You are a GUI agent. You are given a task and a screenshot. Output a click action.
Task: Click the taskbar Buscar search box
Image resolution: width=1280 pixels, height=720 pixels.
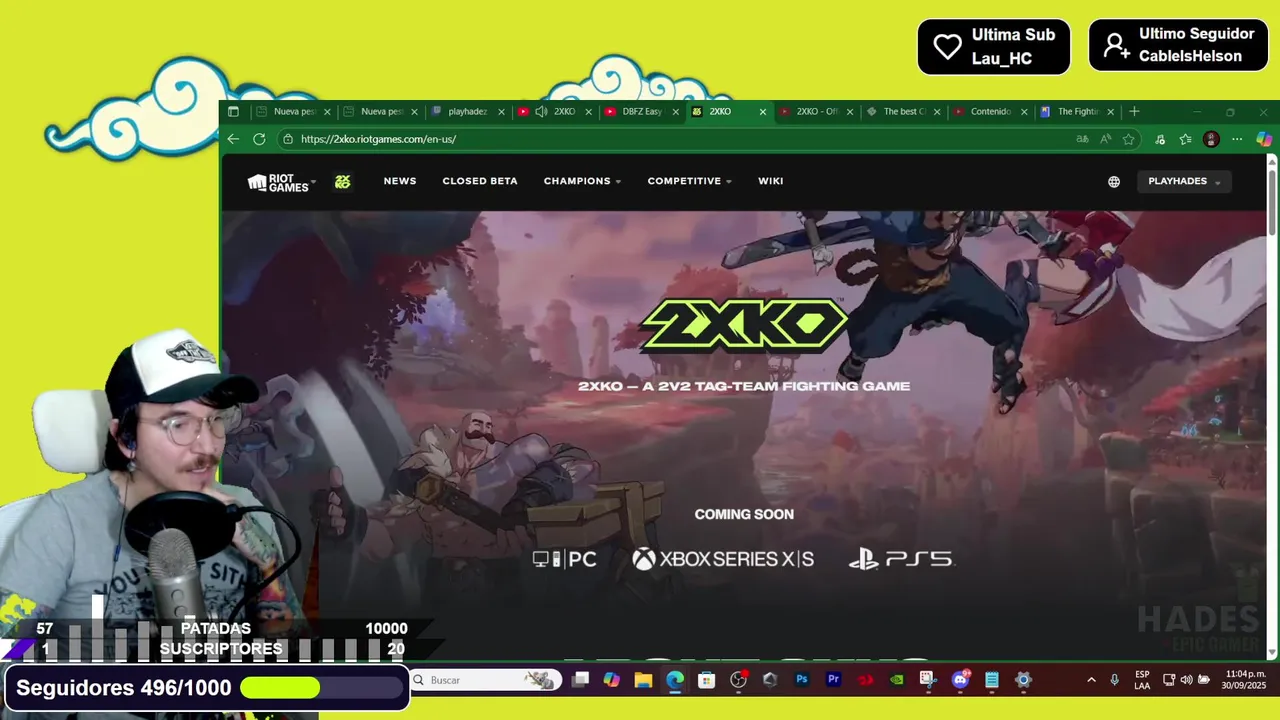[485, 680]
